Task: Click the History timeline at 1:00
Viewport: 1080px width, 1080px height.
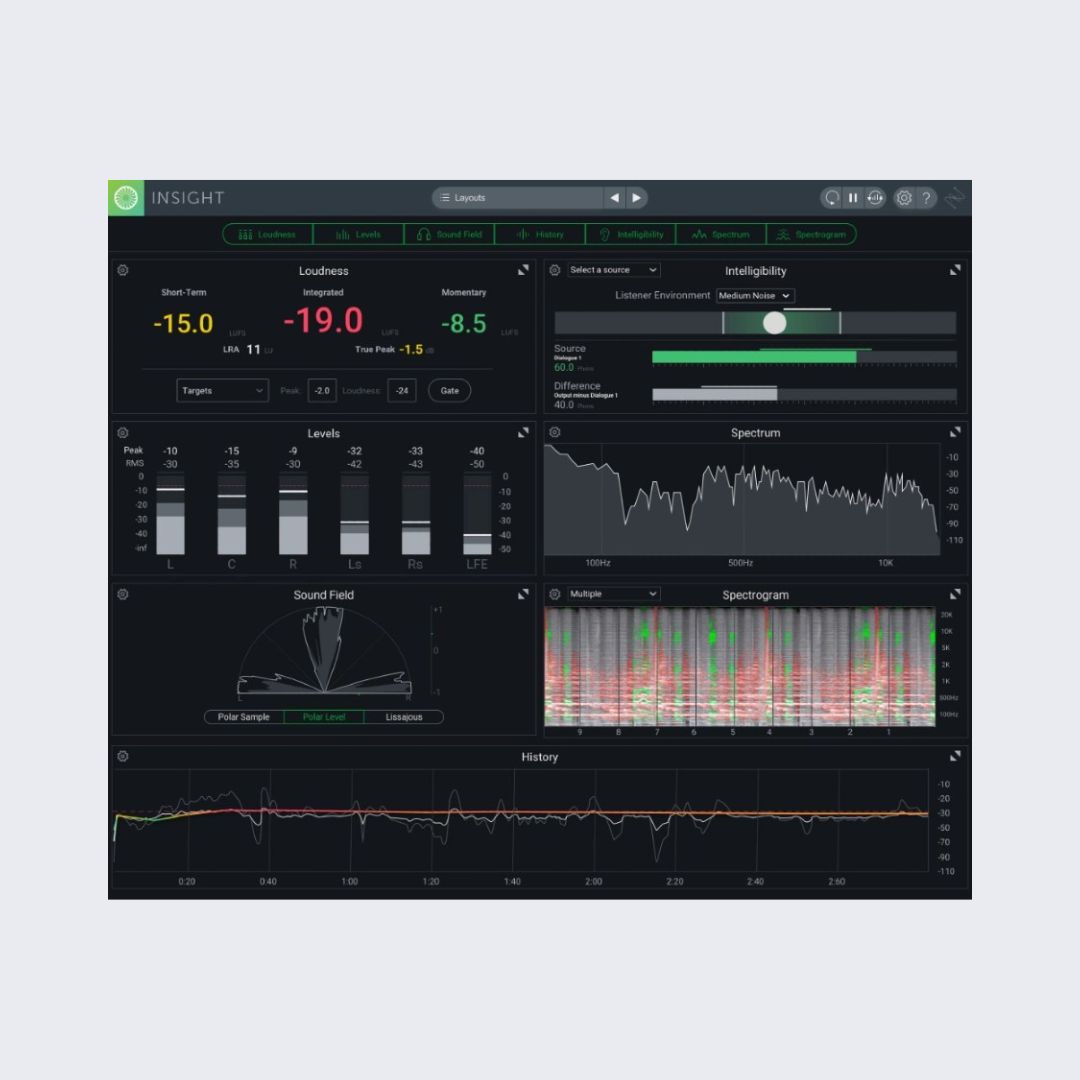Action: click(349, 881)
